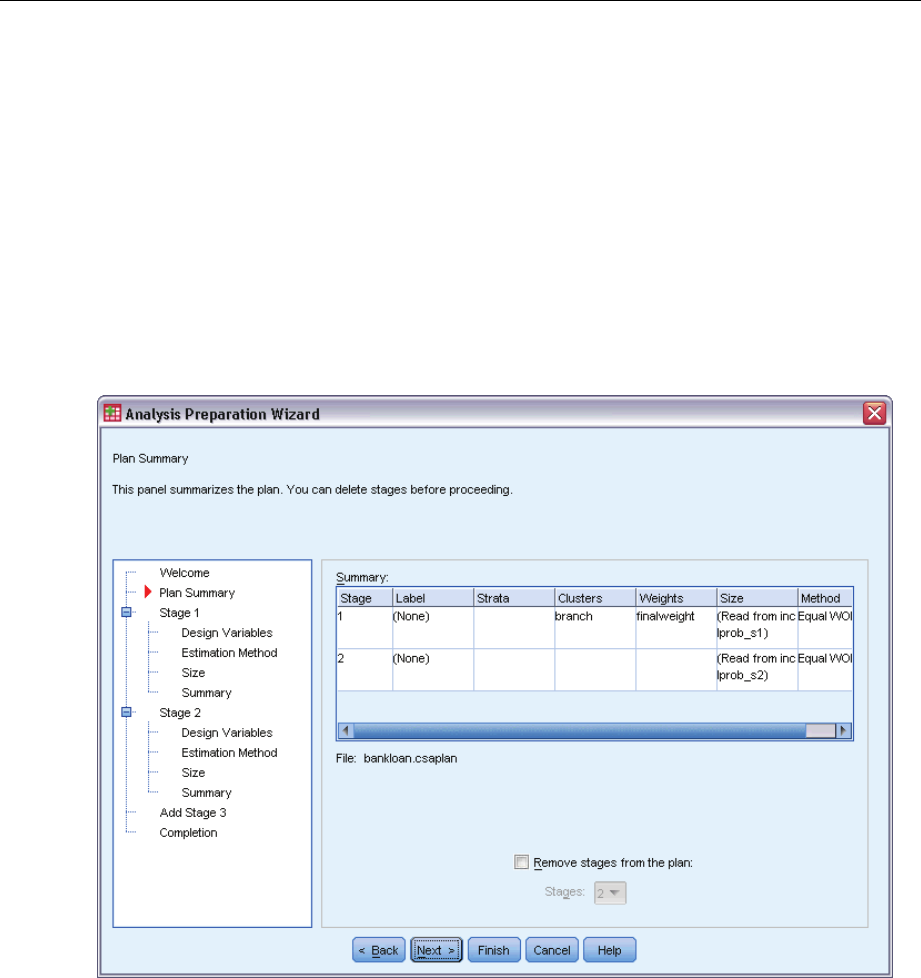Click the Label column header
The height and width of the screenshot is (978, 921).
(x=433, y=598)
